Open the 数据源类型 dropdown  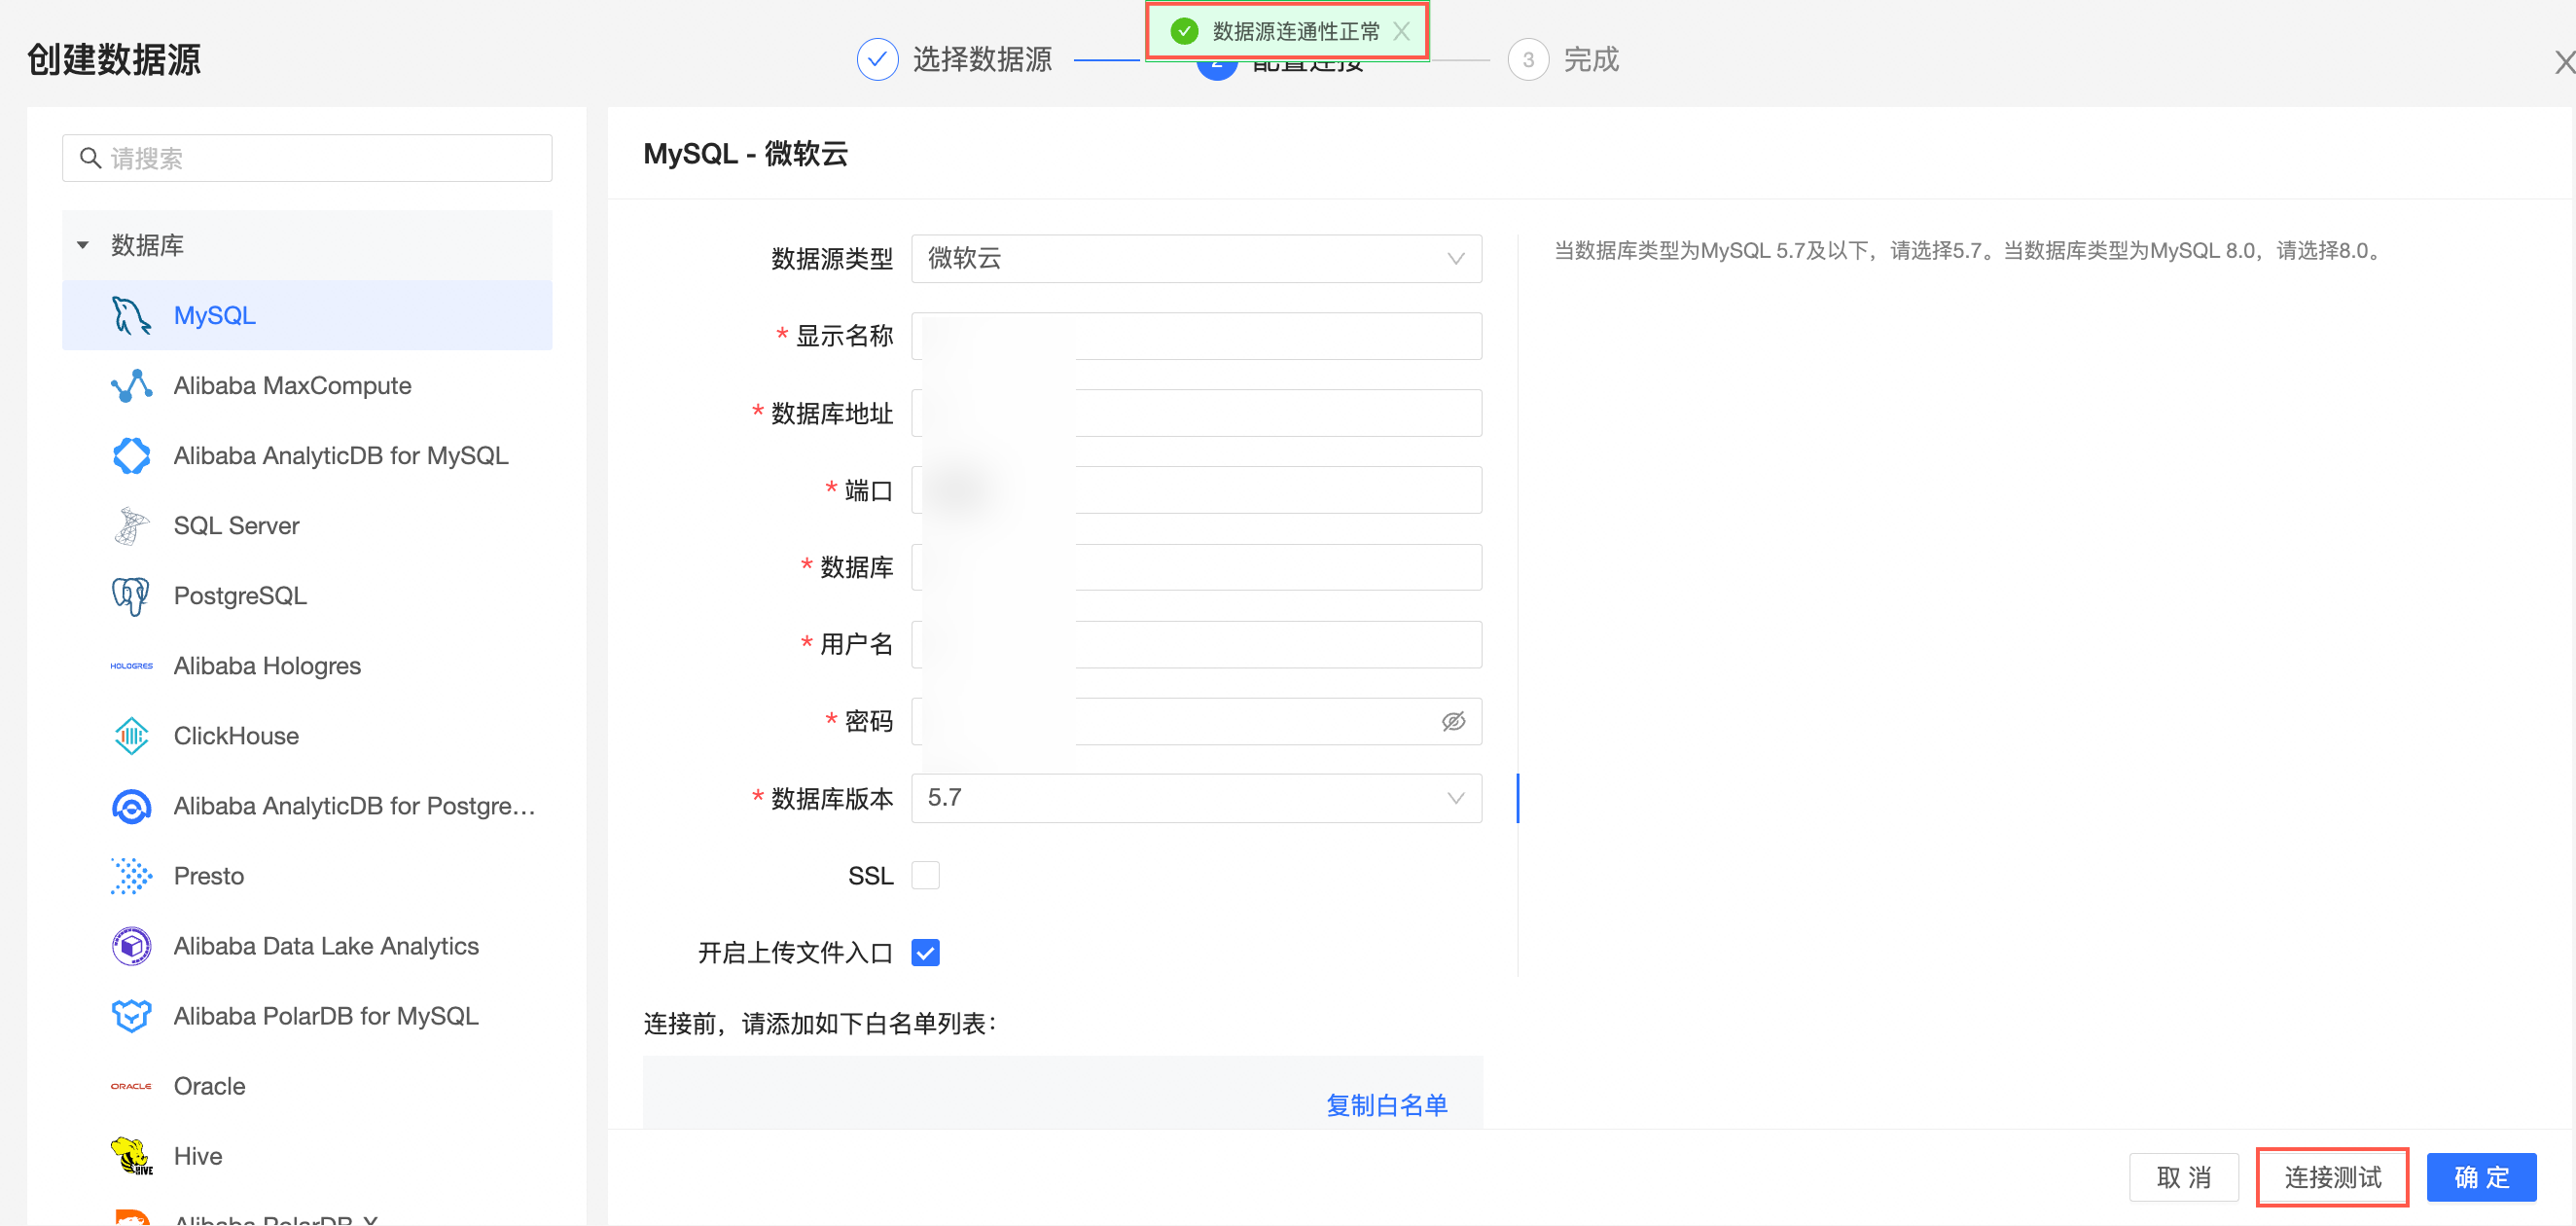click(x=1196, y=258)
